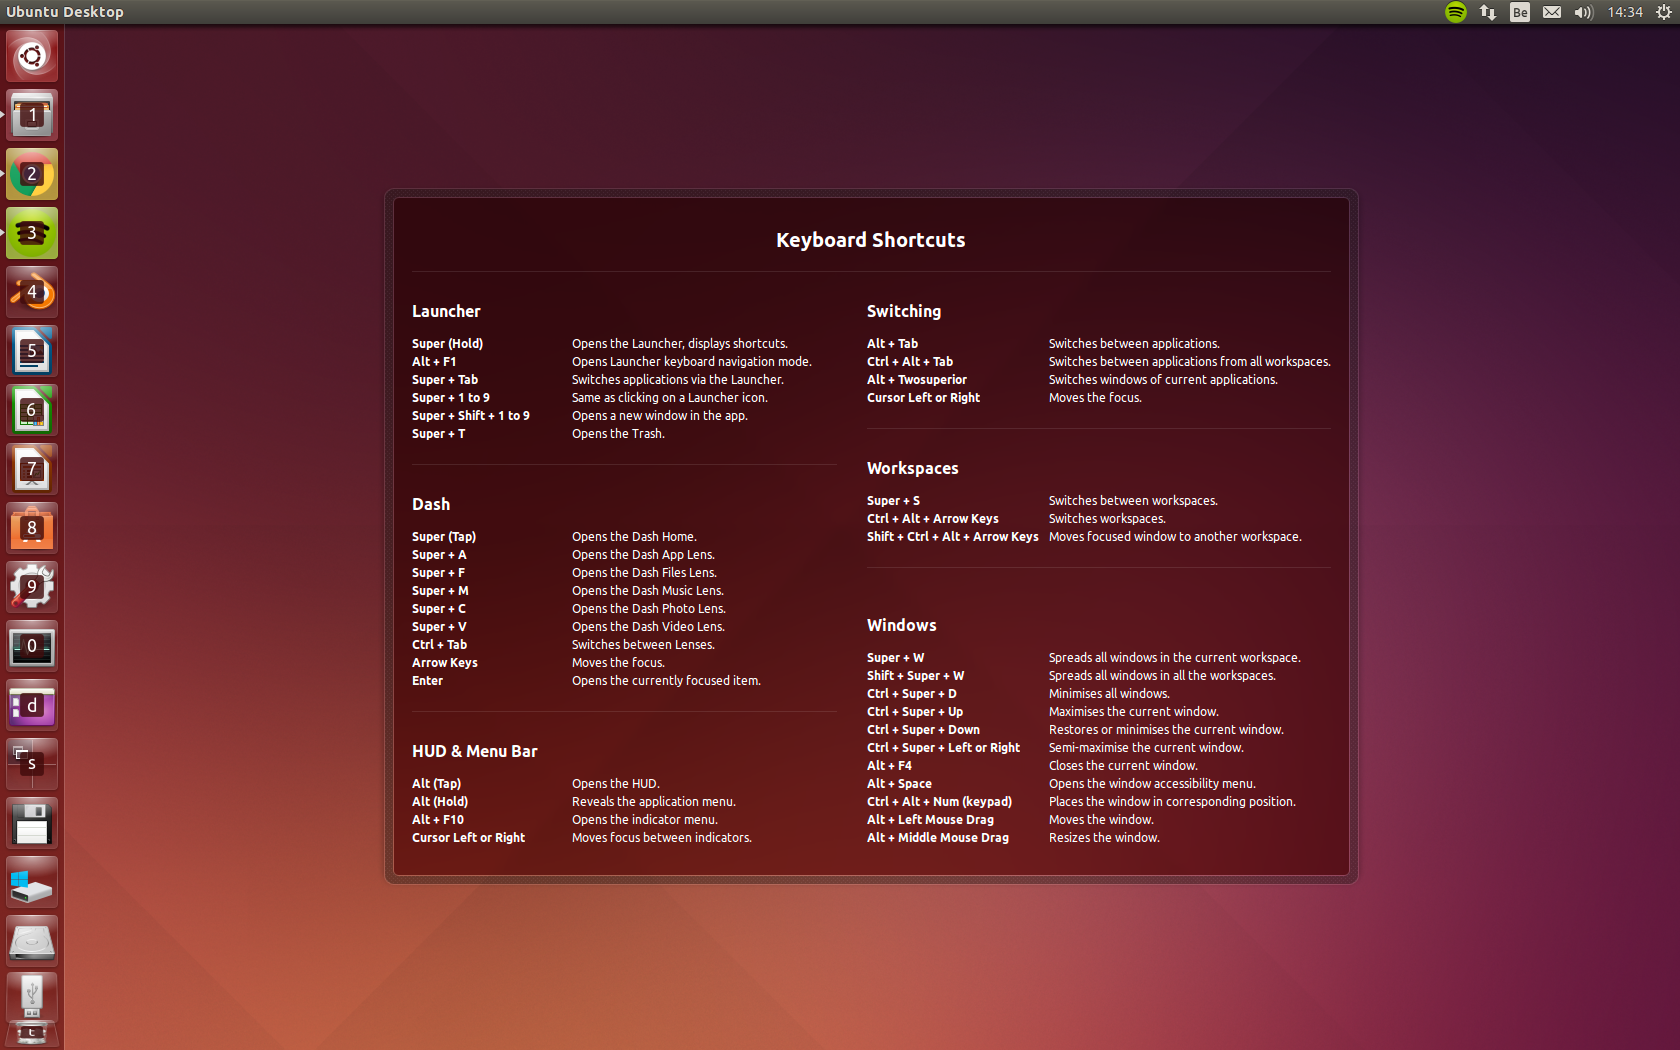Launch the terminal app numbered 0
The image size is (1680, 1050).
click(x=31, y=645)
